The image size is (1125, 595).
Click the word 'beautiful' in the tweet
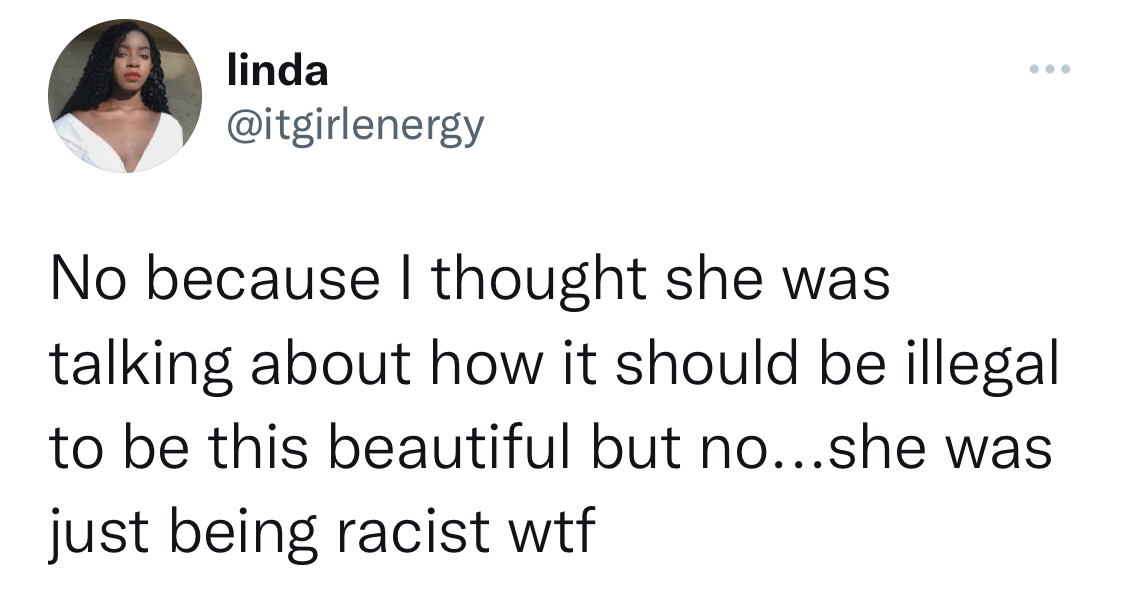tap(450, 448)
